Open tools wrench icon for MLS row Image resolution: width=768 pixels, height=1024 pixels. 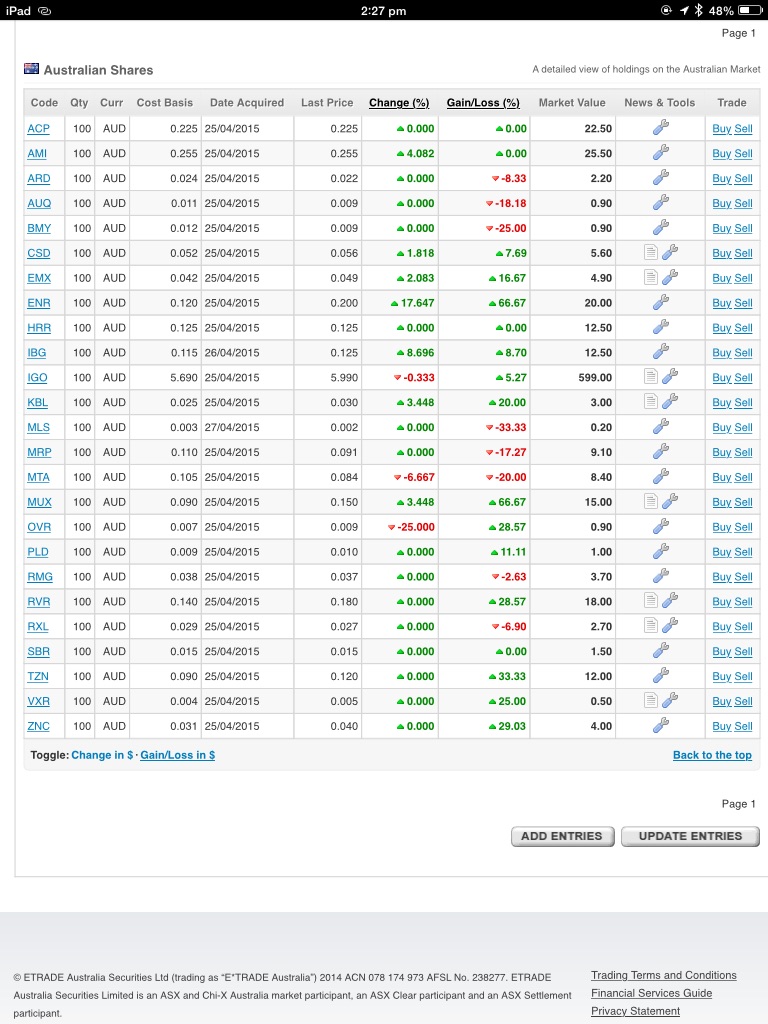pyautogui.click(x=661, y=426)
